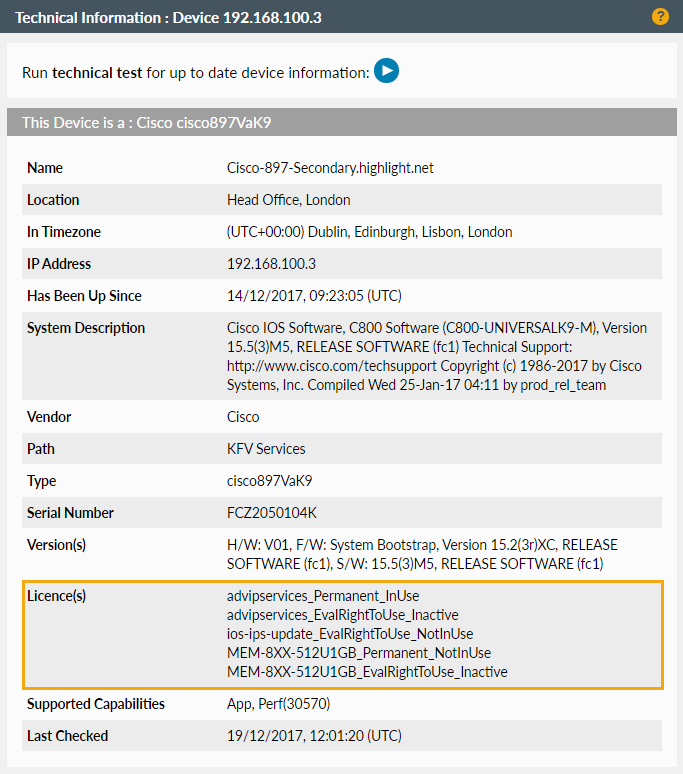
Task: Click the Vendor row label
Action: tap(49, 417)
